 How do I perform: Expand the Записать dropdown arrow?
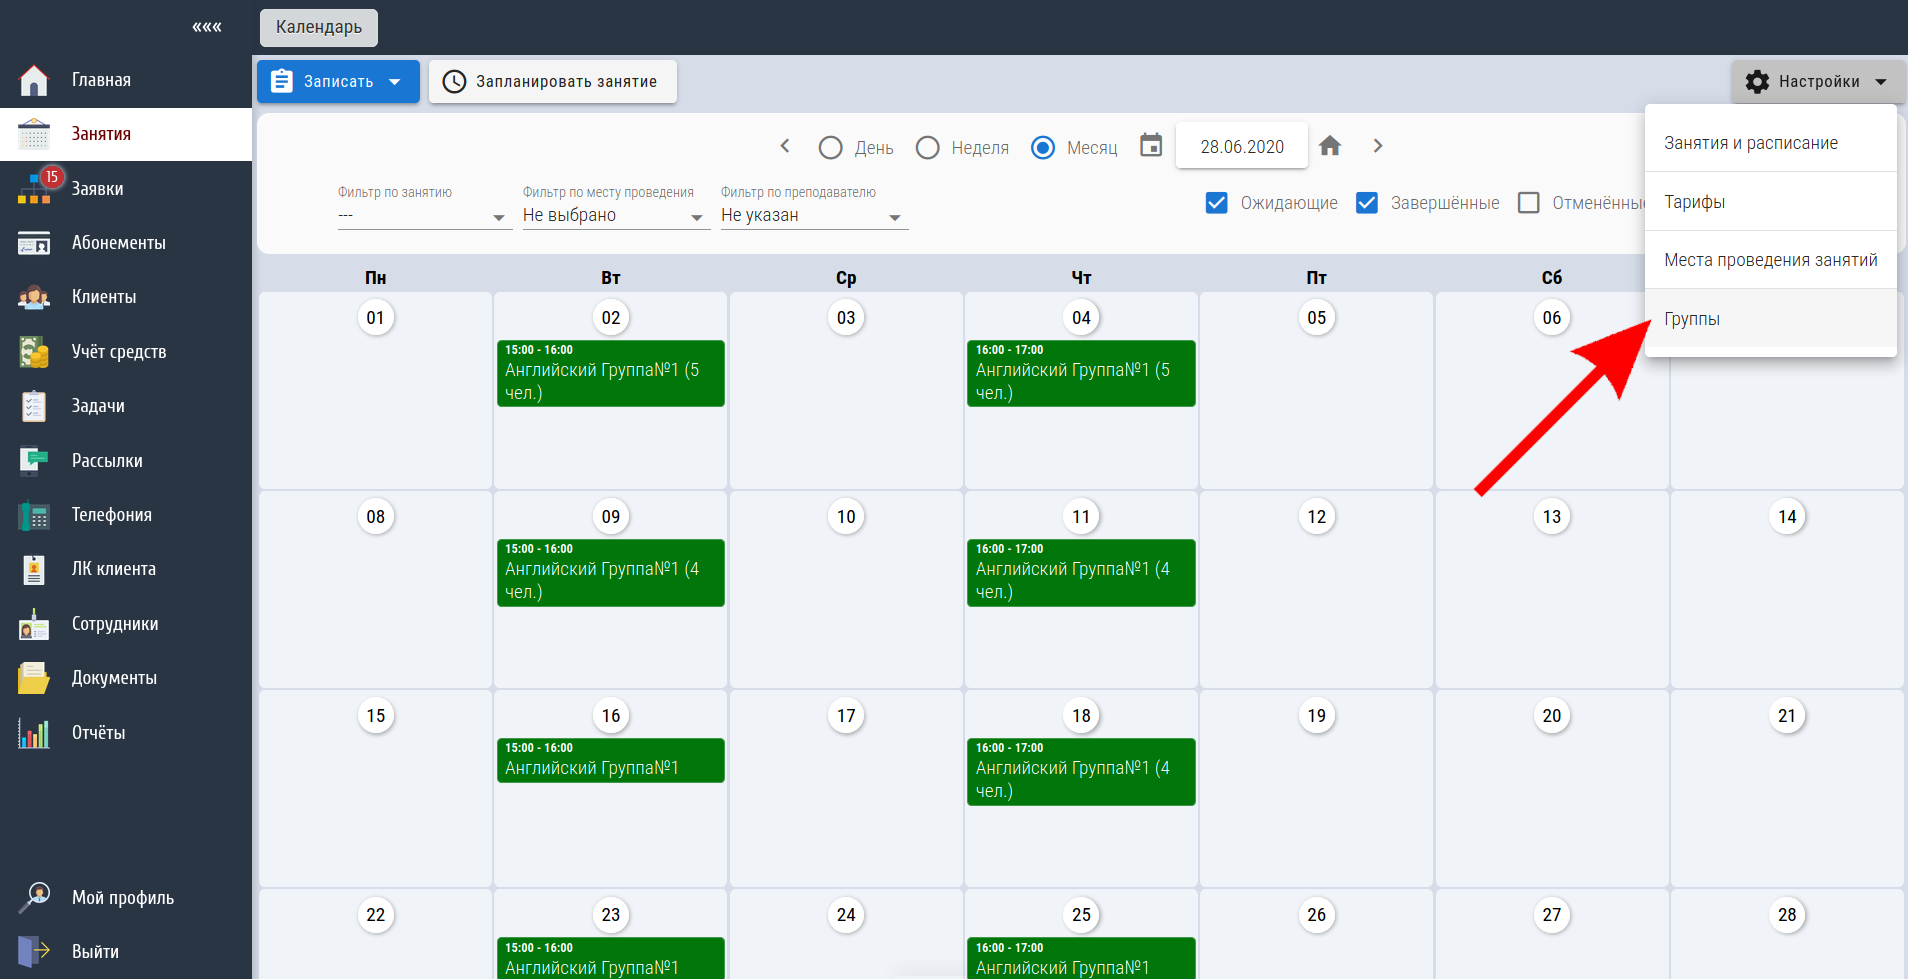(395, 82)
